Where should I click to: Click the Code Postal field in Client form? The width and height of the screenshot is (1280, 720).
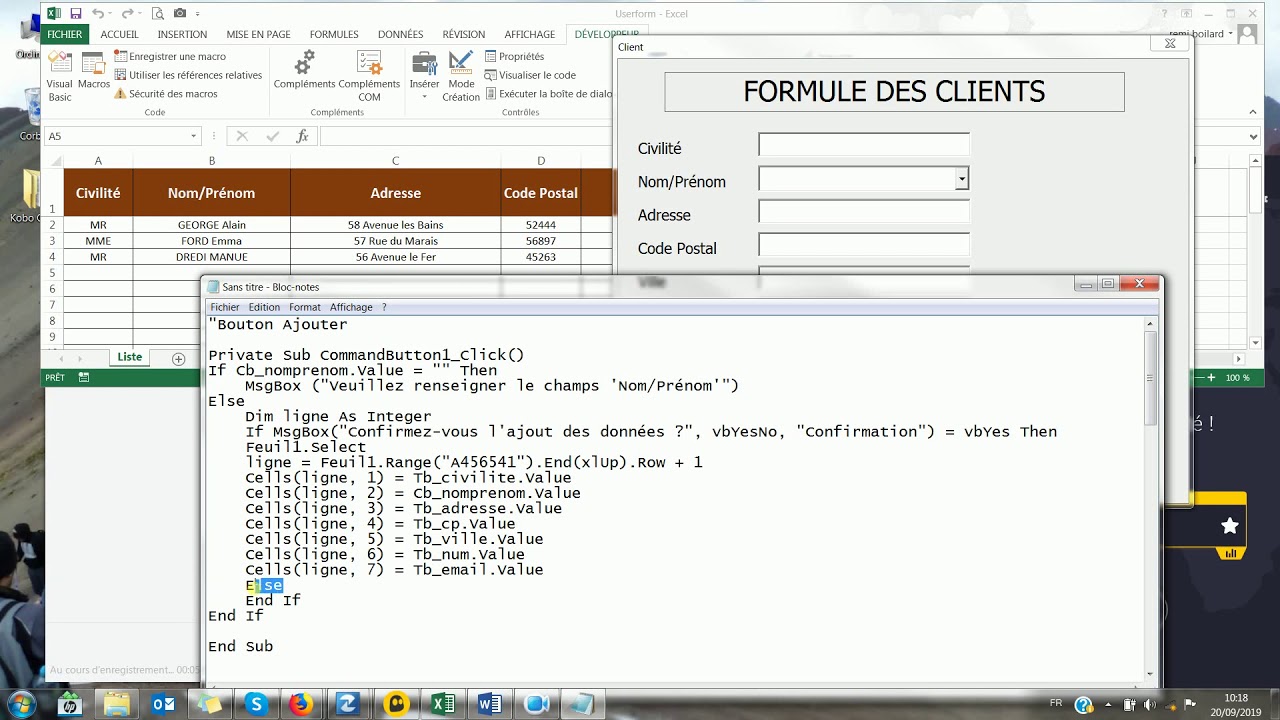pos(864,246)
